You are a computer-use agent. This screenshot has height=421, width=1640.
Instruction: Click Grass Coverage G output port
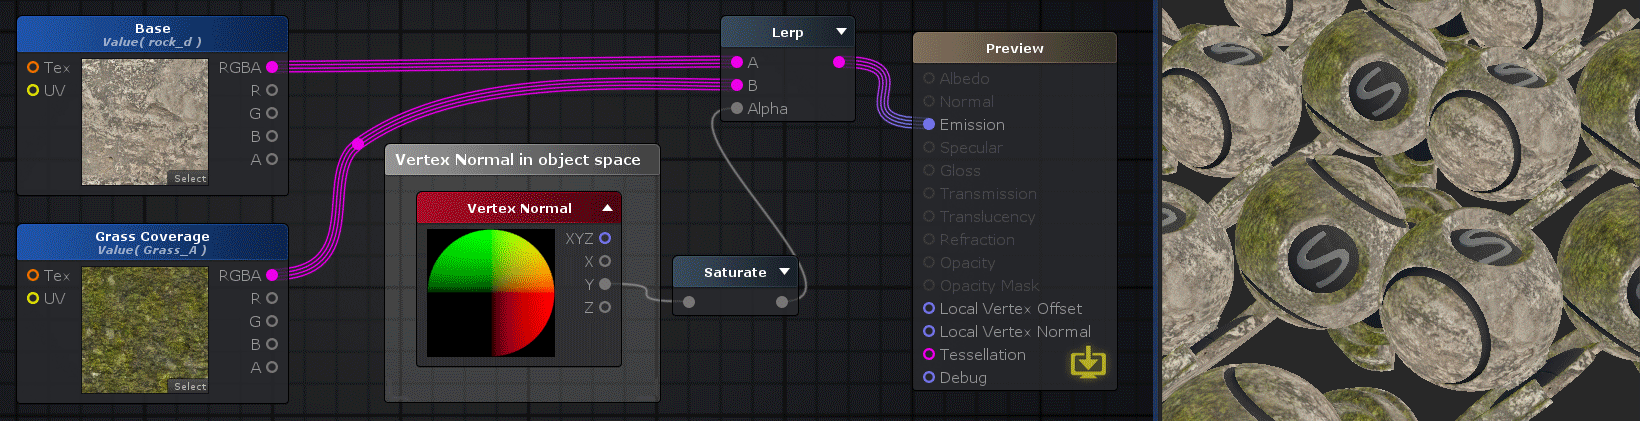tap(272, 321)
